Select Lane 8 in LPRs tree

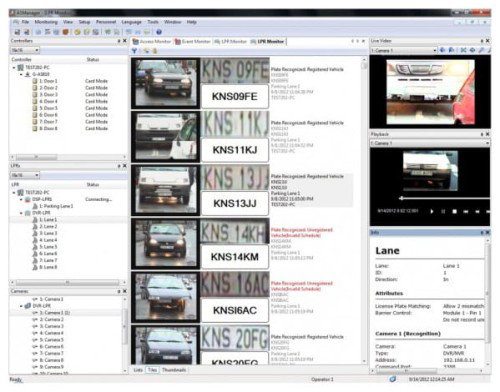pyautogui.click(x=48, y=267)
